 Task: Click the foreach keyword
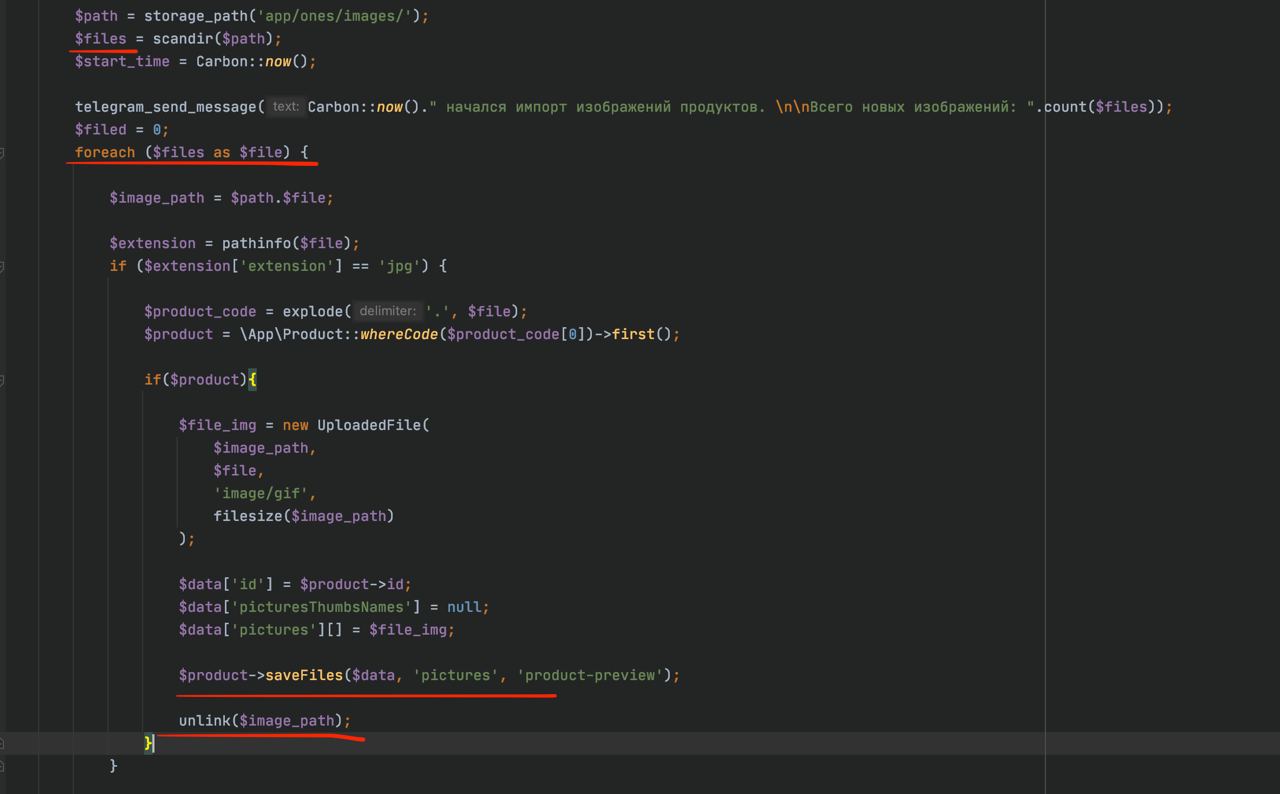point(105,153)
